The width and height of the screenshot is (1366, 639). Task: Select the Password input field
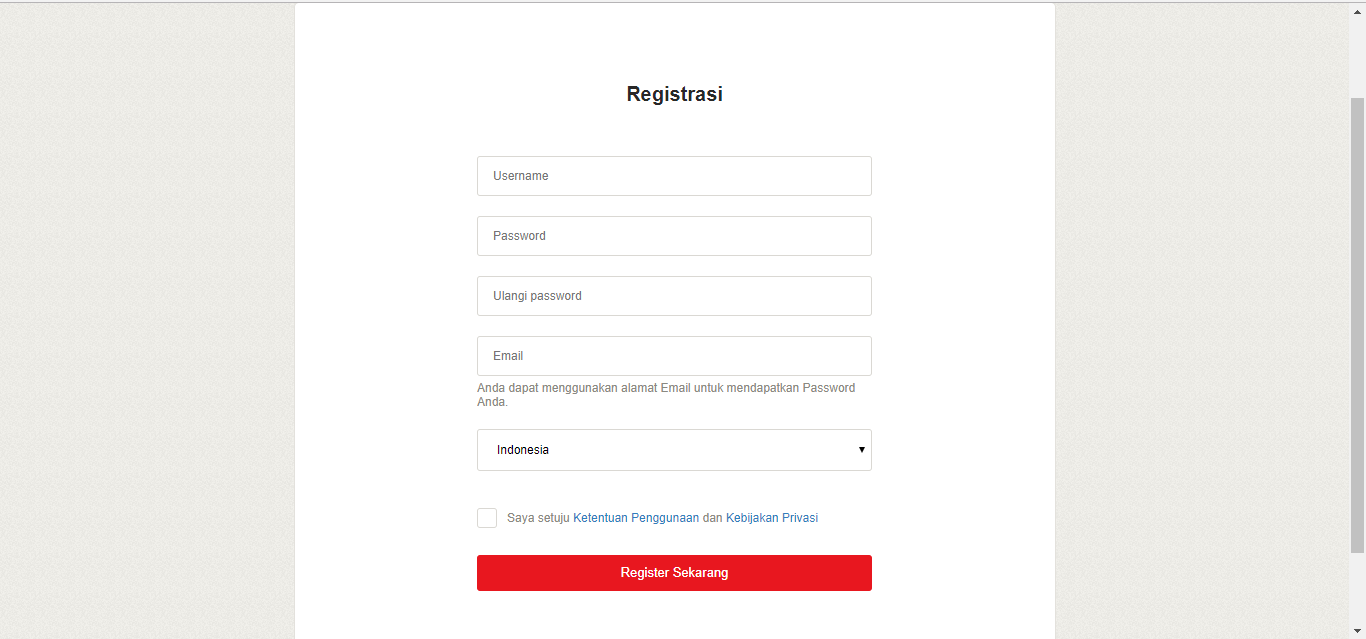pyautogui.click(x=674, y=235)
